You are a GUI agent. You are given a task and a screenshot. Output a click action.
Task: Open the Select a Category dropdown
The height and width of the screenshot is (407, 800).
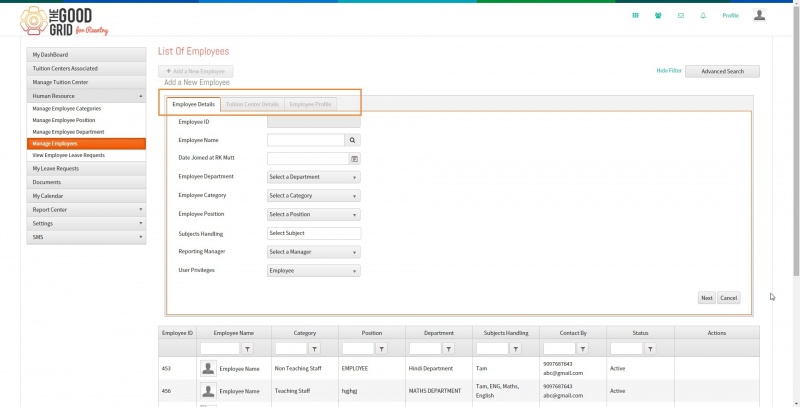pos(313,196)
